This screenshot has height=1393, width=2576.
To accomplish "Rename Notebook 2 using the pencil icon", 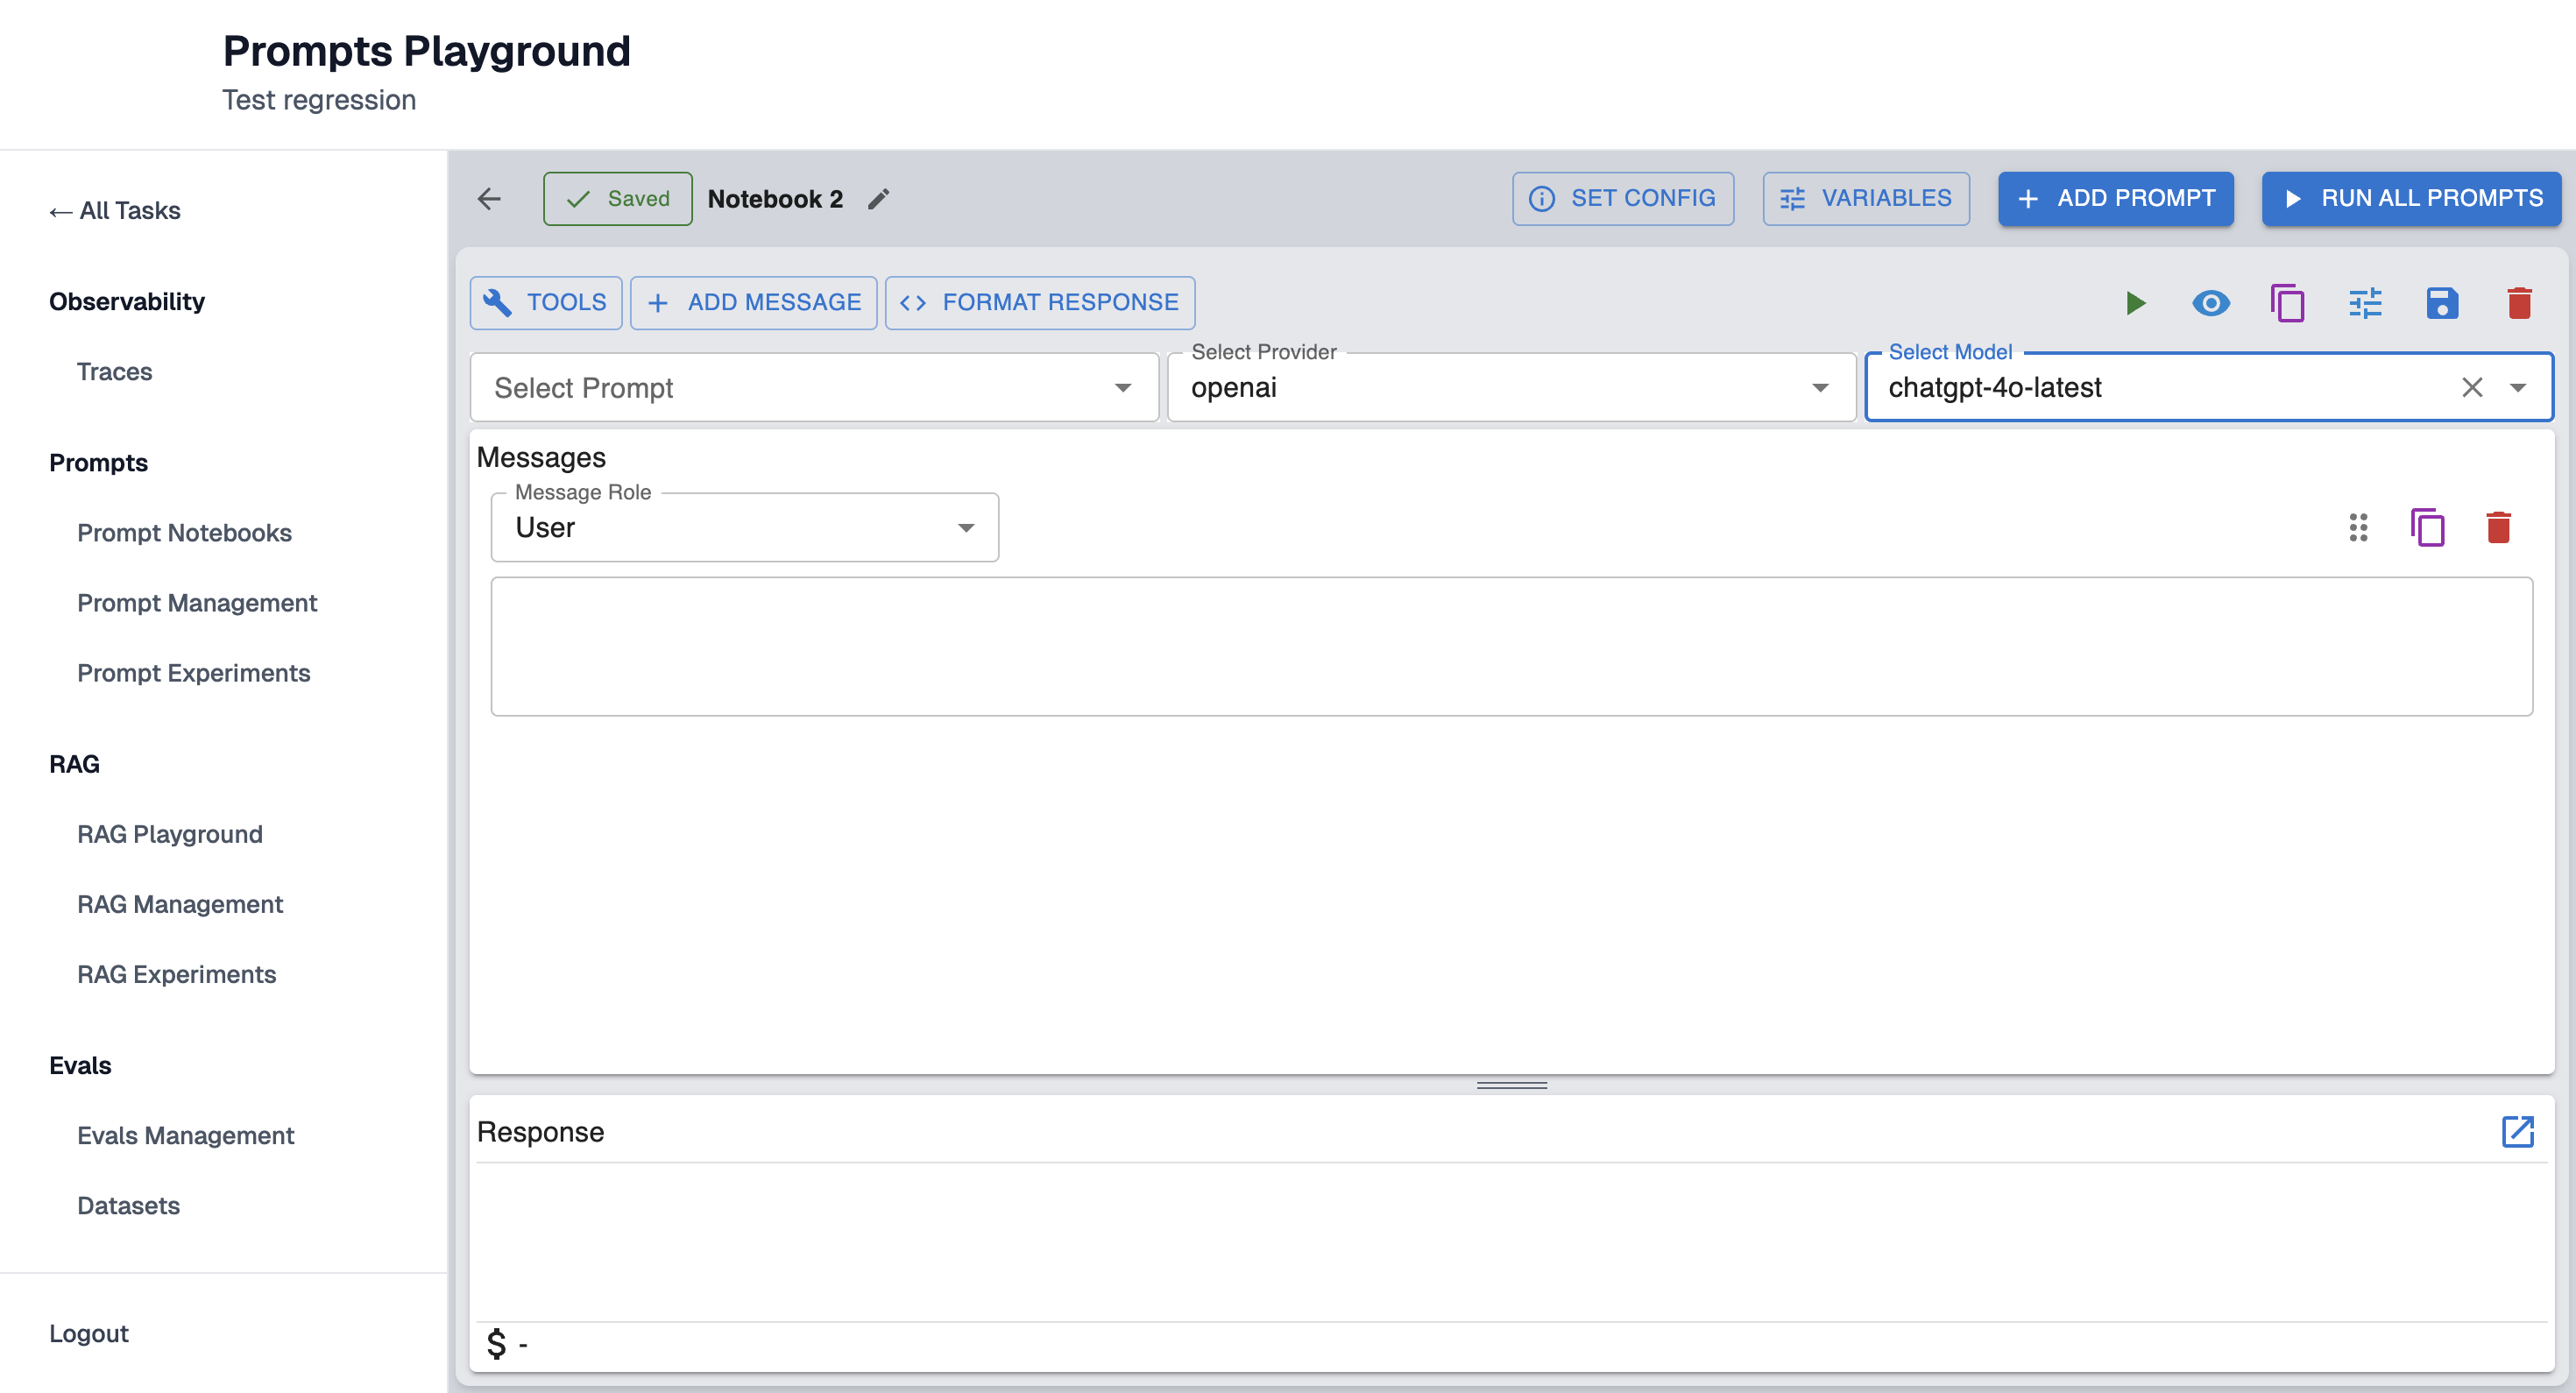I will [878, 199].
